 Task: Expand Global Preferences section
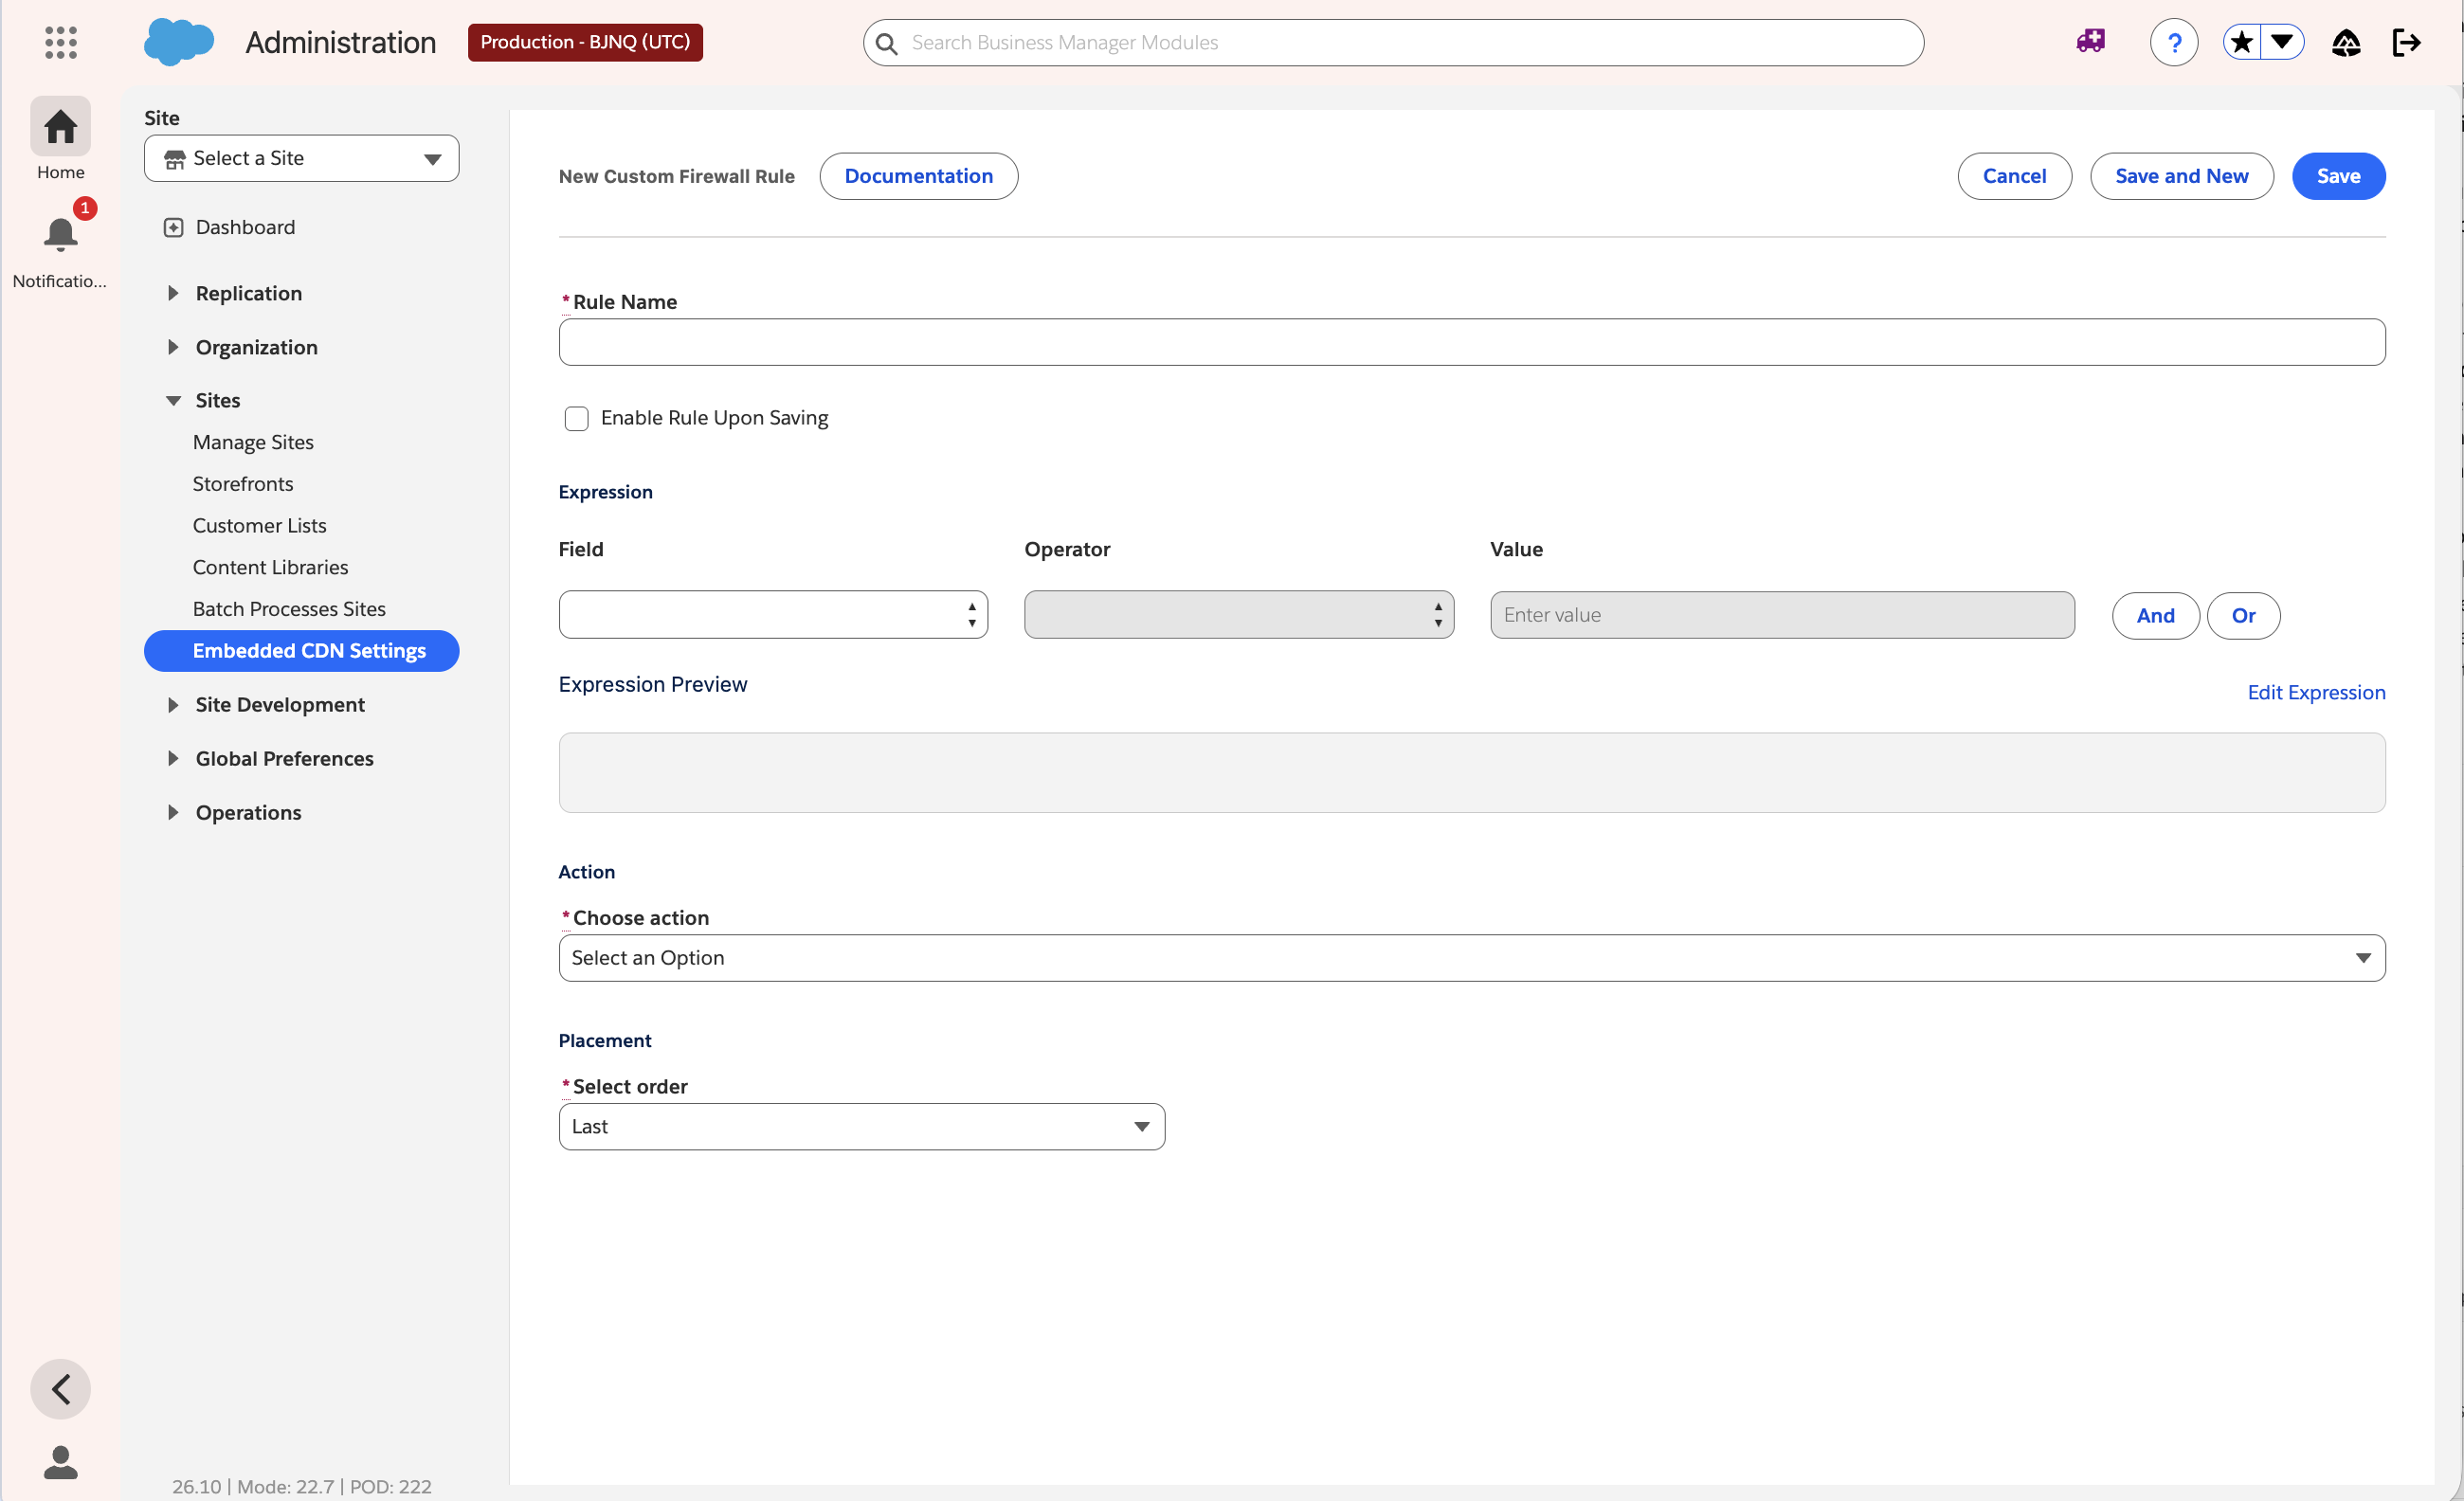tap(173, 759)
